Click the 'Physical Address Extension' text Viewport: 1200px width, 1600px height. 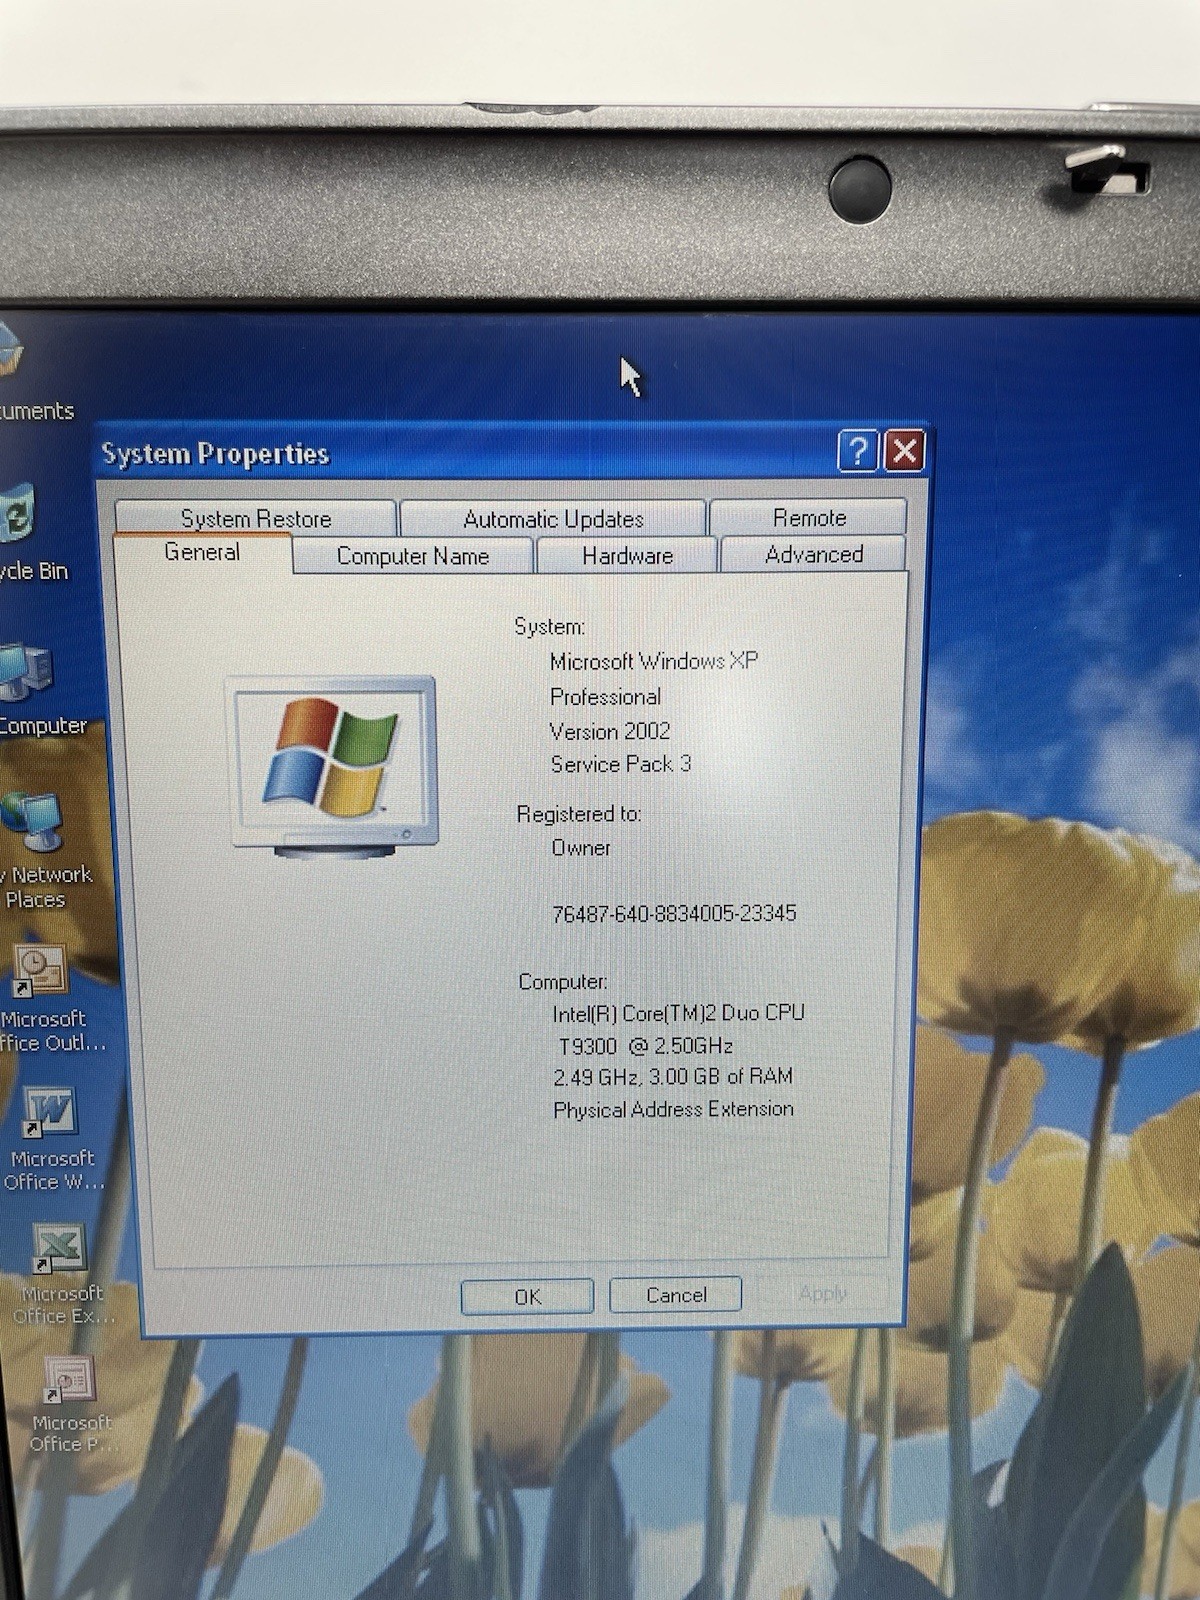click(673, 1109)
